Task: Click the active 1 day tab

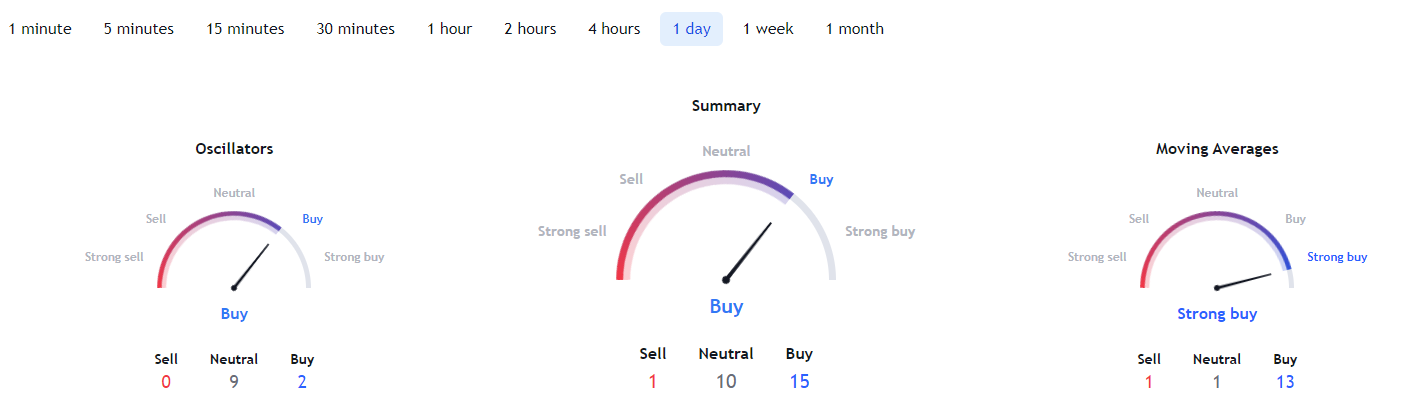Action: [x=691, y=29]
